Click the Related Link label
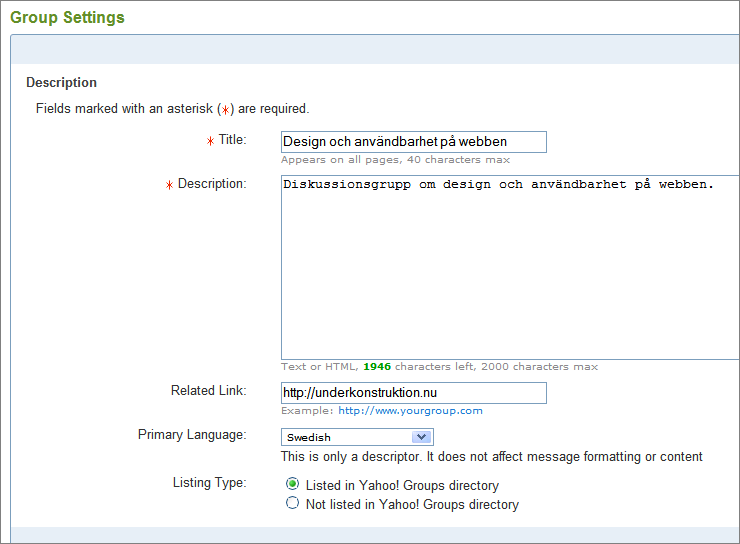The width and height of the screenshot is (740, 544). coord(209,391)
